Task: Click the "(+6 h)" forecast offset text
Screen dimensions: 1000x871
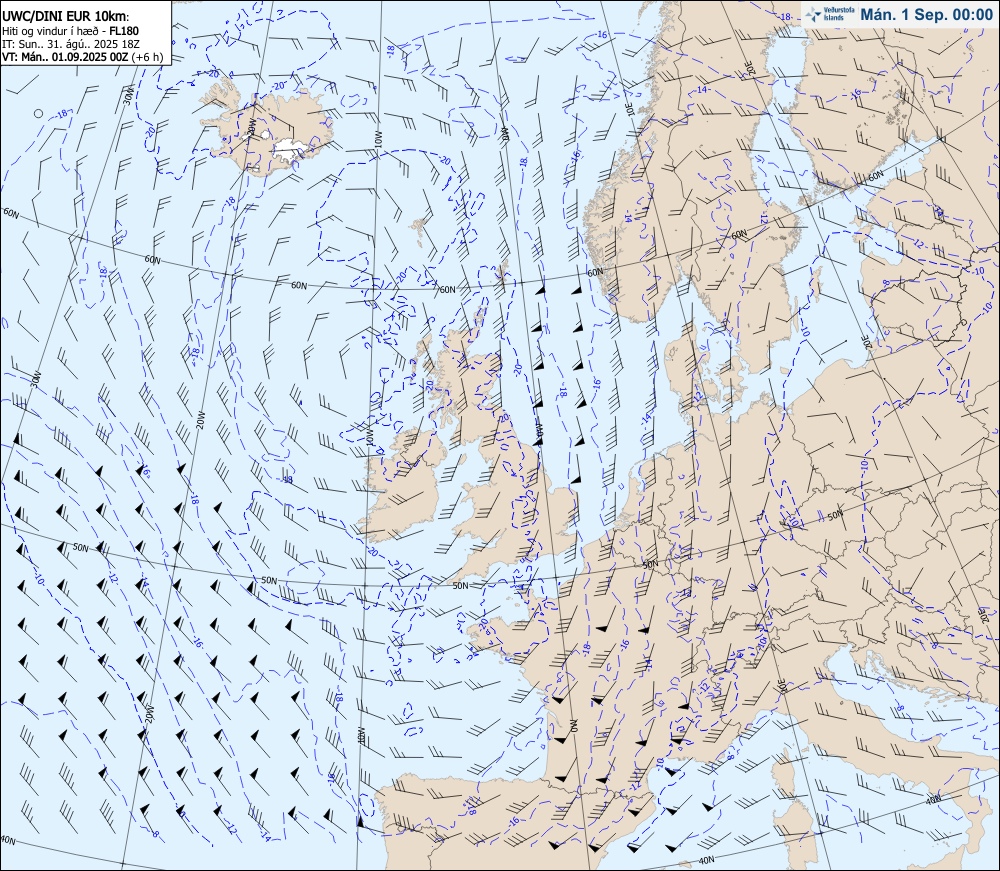Action: pos(147,57)
